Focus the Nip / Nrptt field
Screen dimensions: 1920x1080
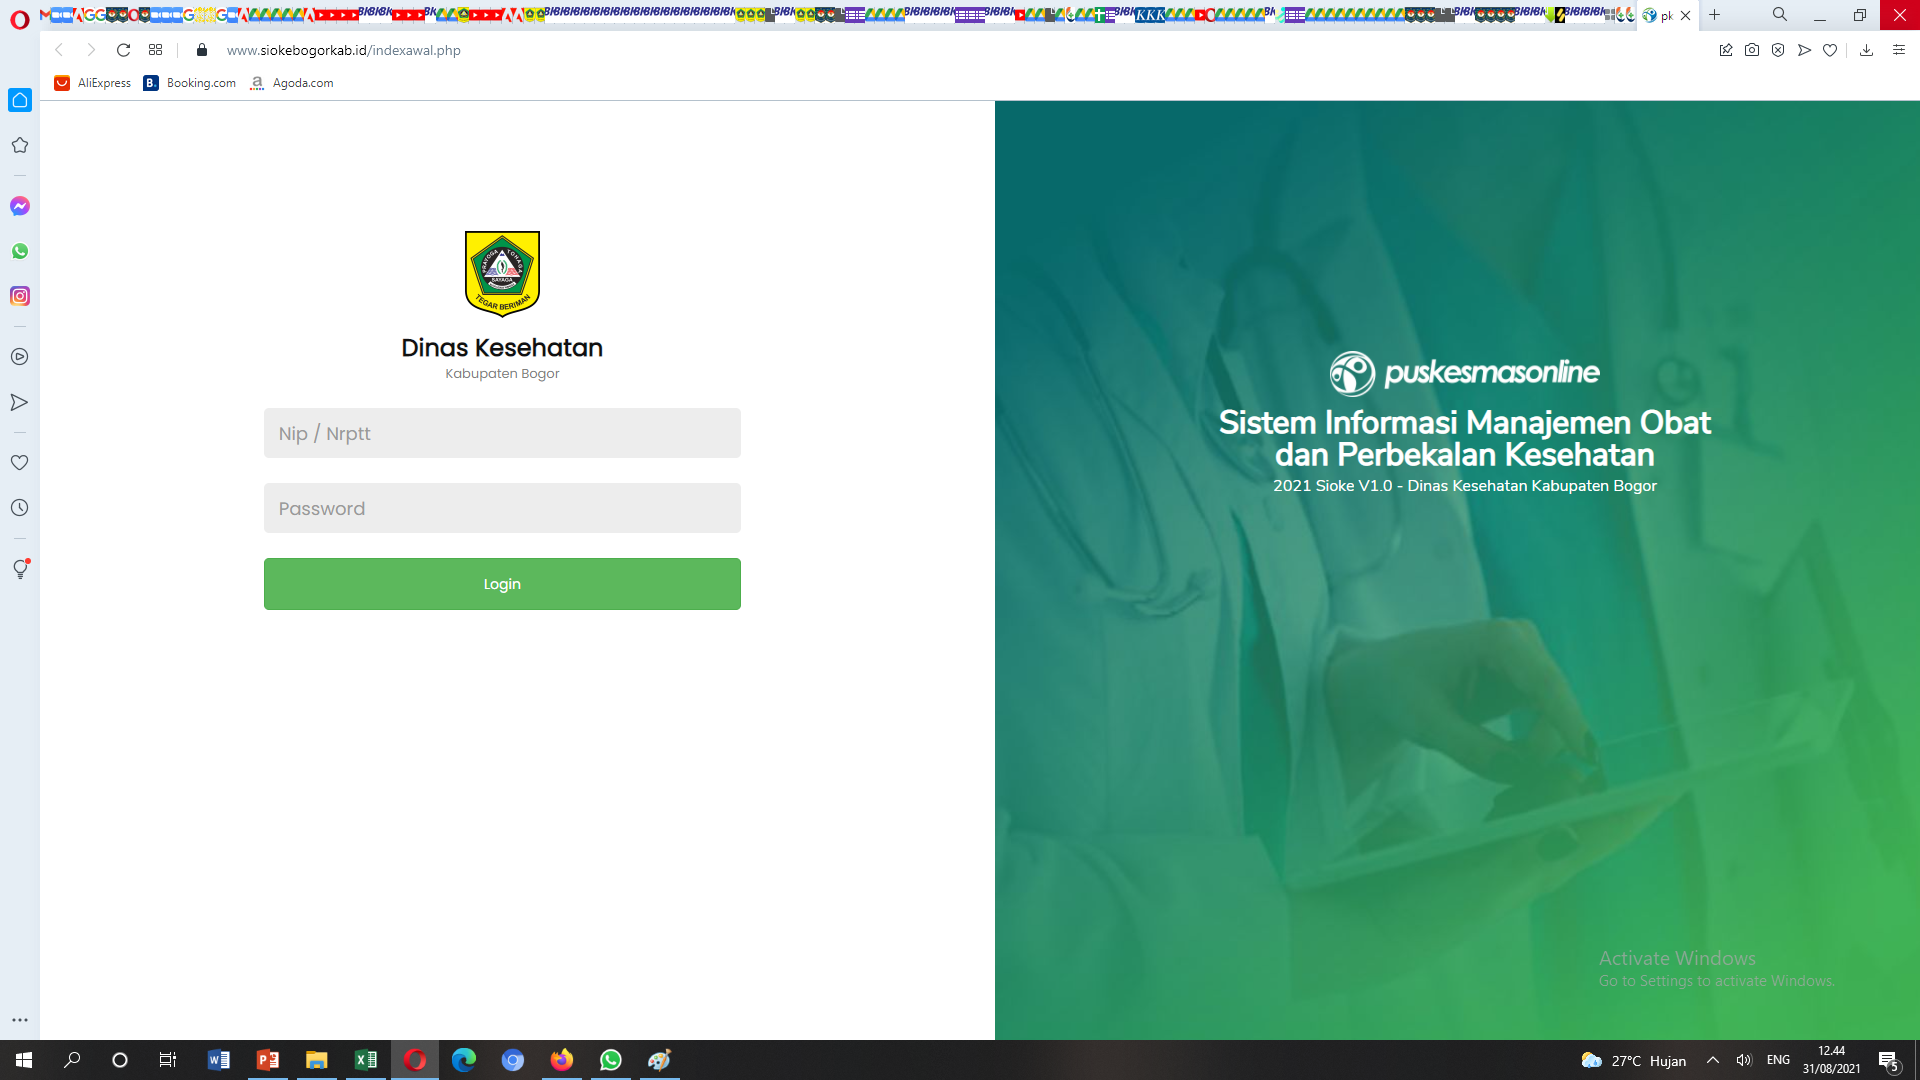502,433
